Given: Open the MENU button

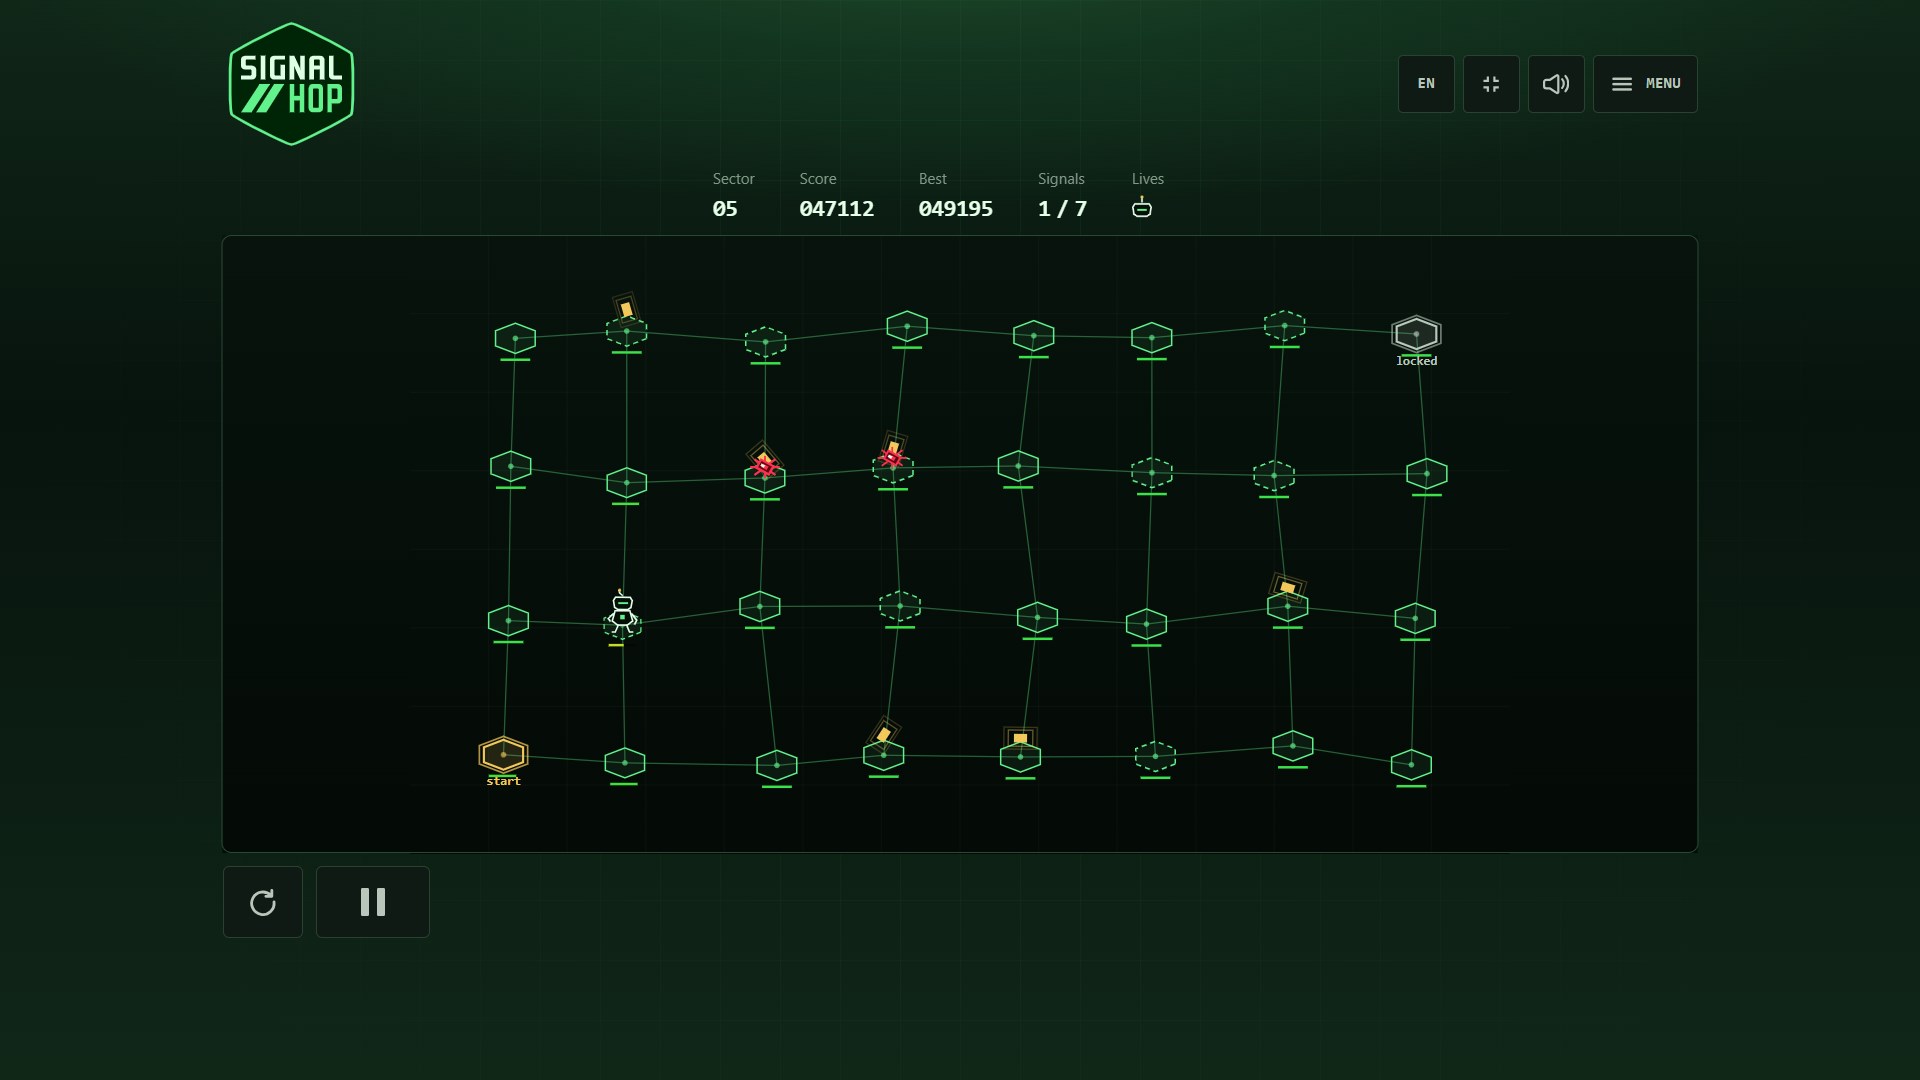Looking at the screenshot, I should tap(1645, 84).
